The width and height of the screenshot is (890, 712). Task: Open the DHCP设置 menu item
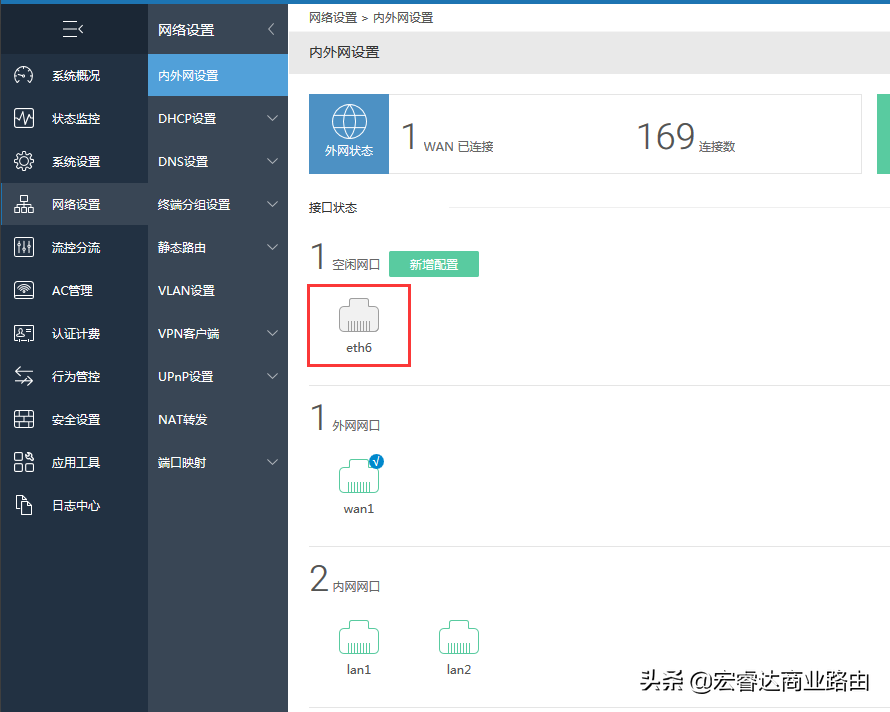[x=218, y=118]
